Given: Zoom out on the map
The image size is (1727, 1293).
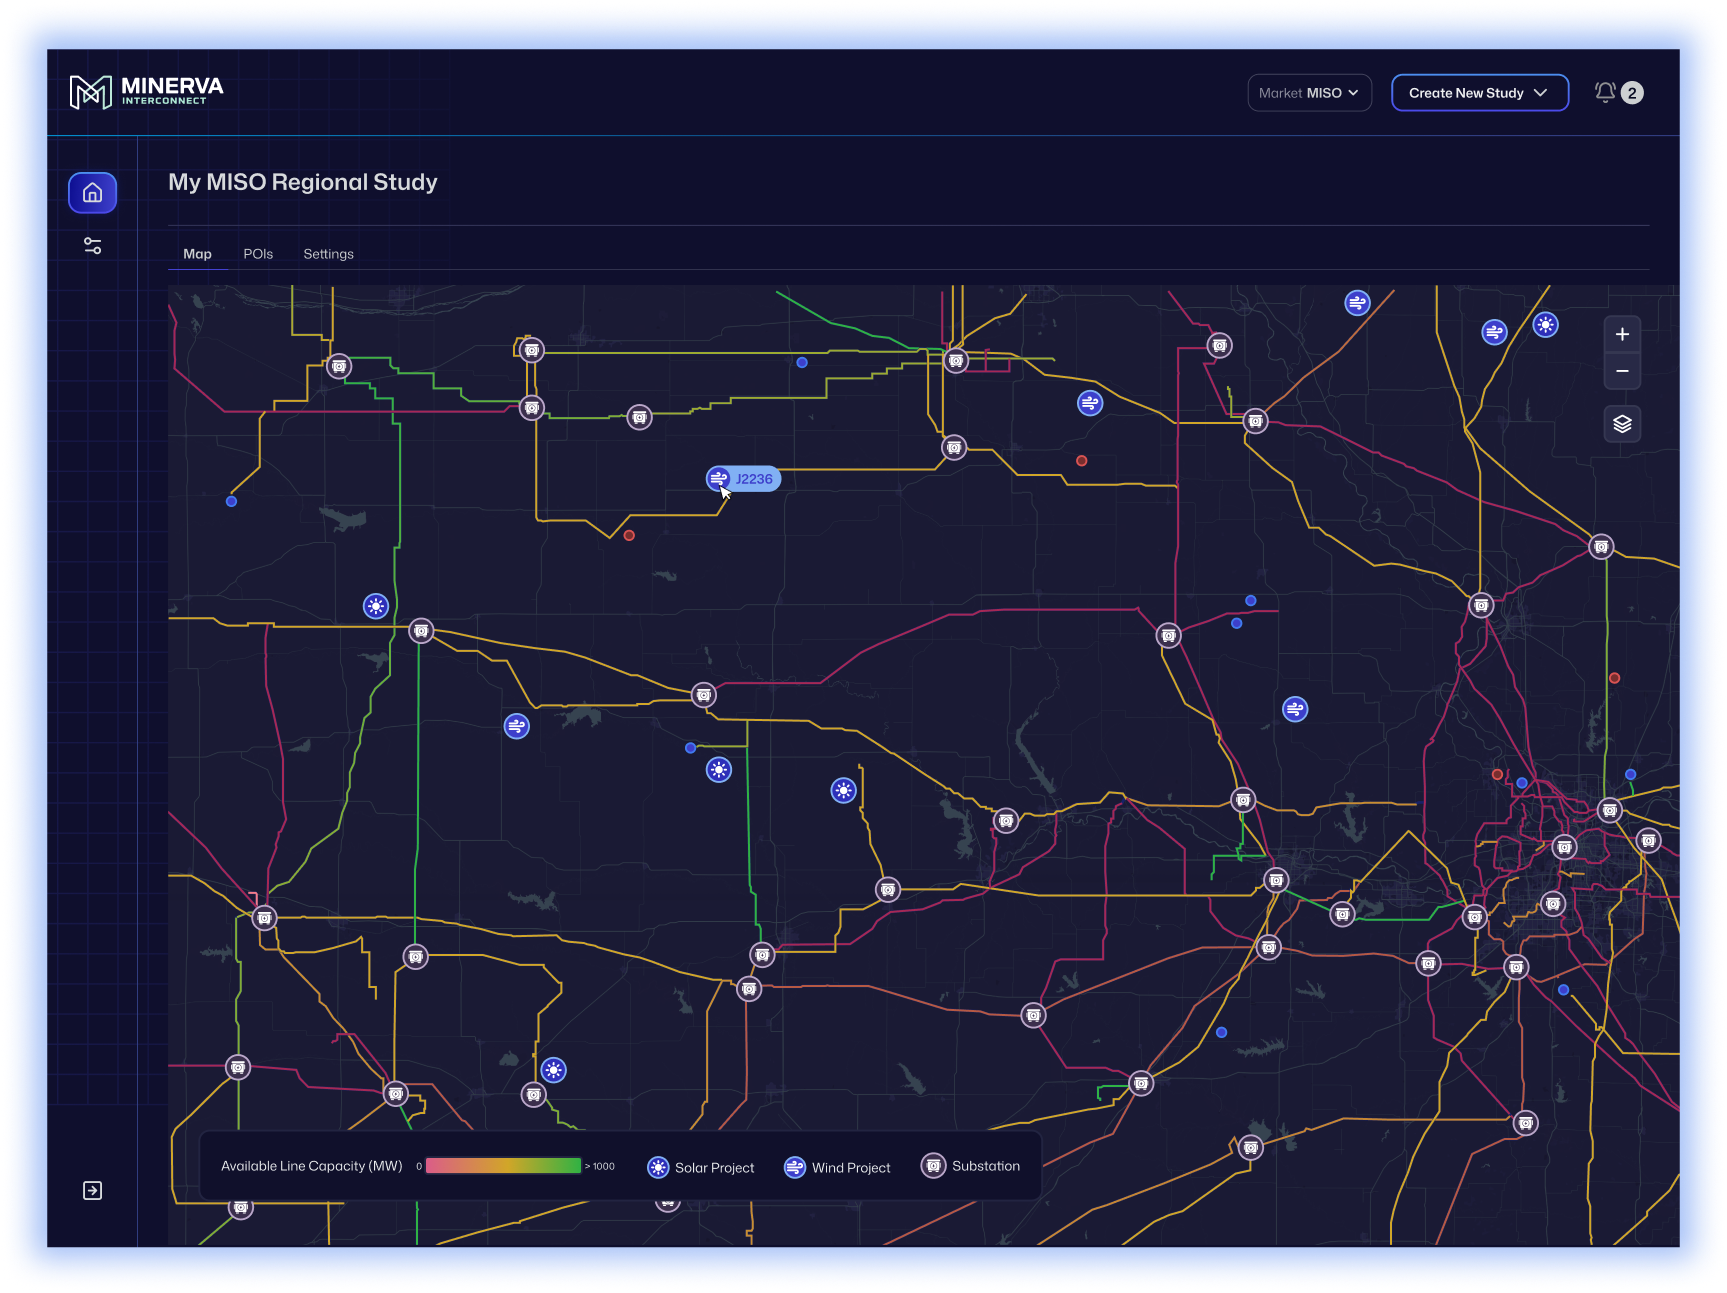Looking at the screenshot, I should [1622, 372].
